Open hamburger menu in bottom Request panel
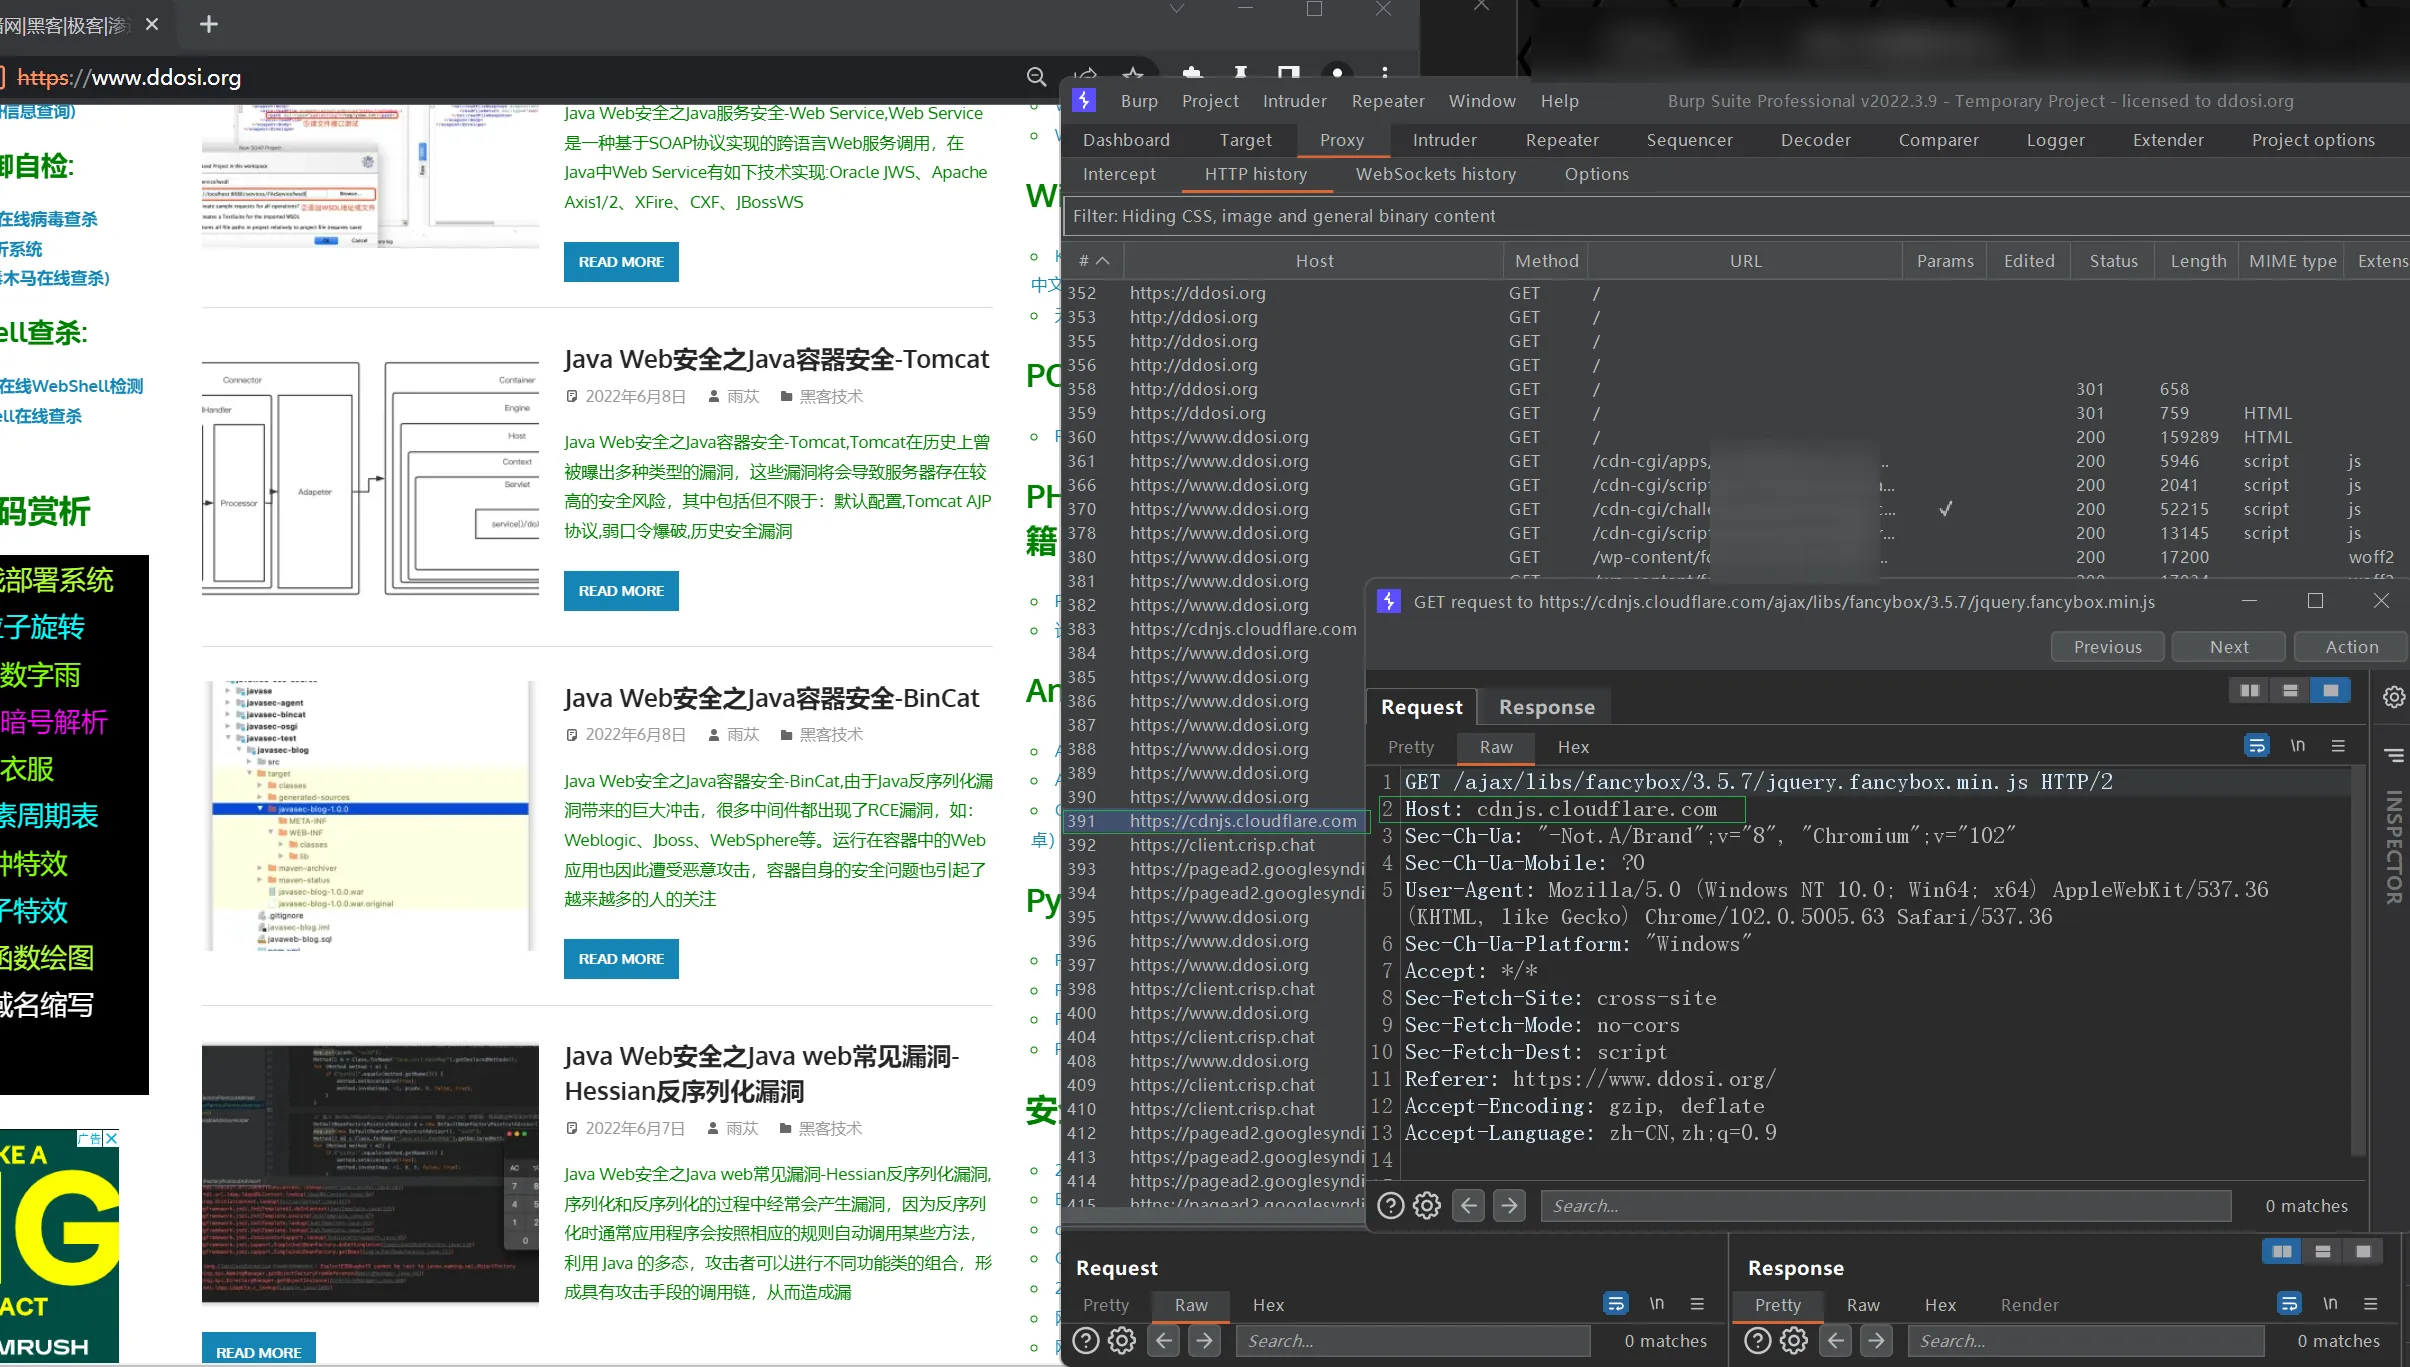This screenshot has width=2410, height=1367. [x=1697, y=1304]
